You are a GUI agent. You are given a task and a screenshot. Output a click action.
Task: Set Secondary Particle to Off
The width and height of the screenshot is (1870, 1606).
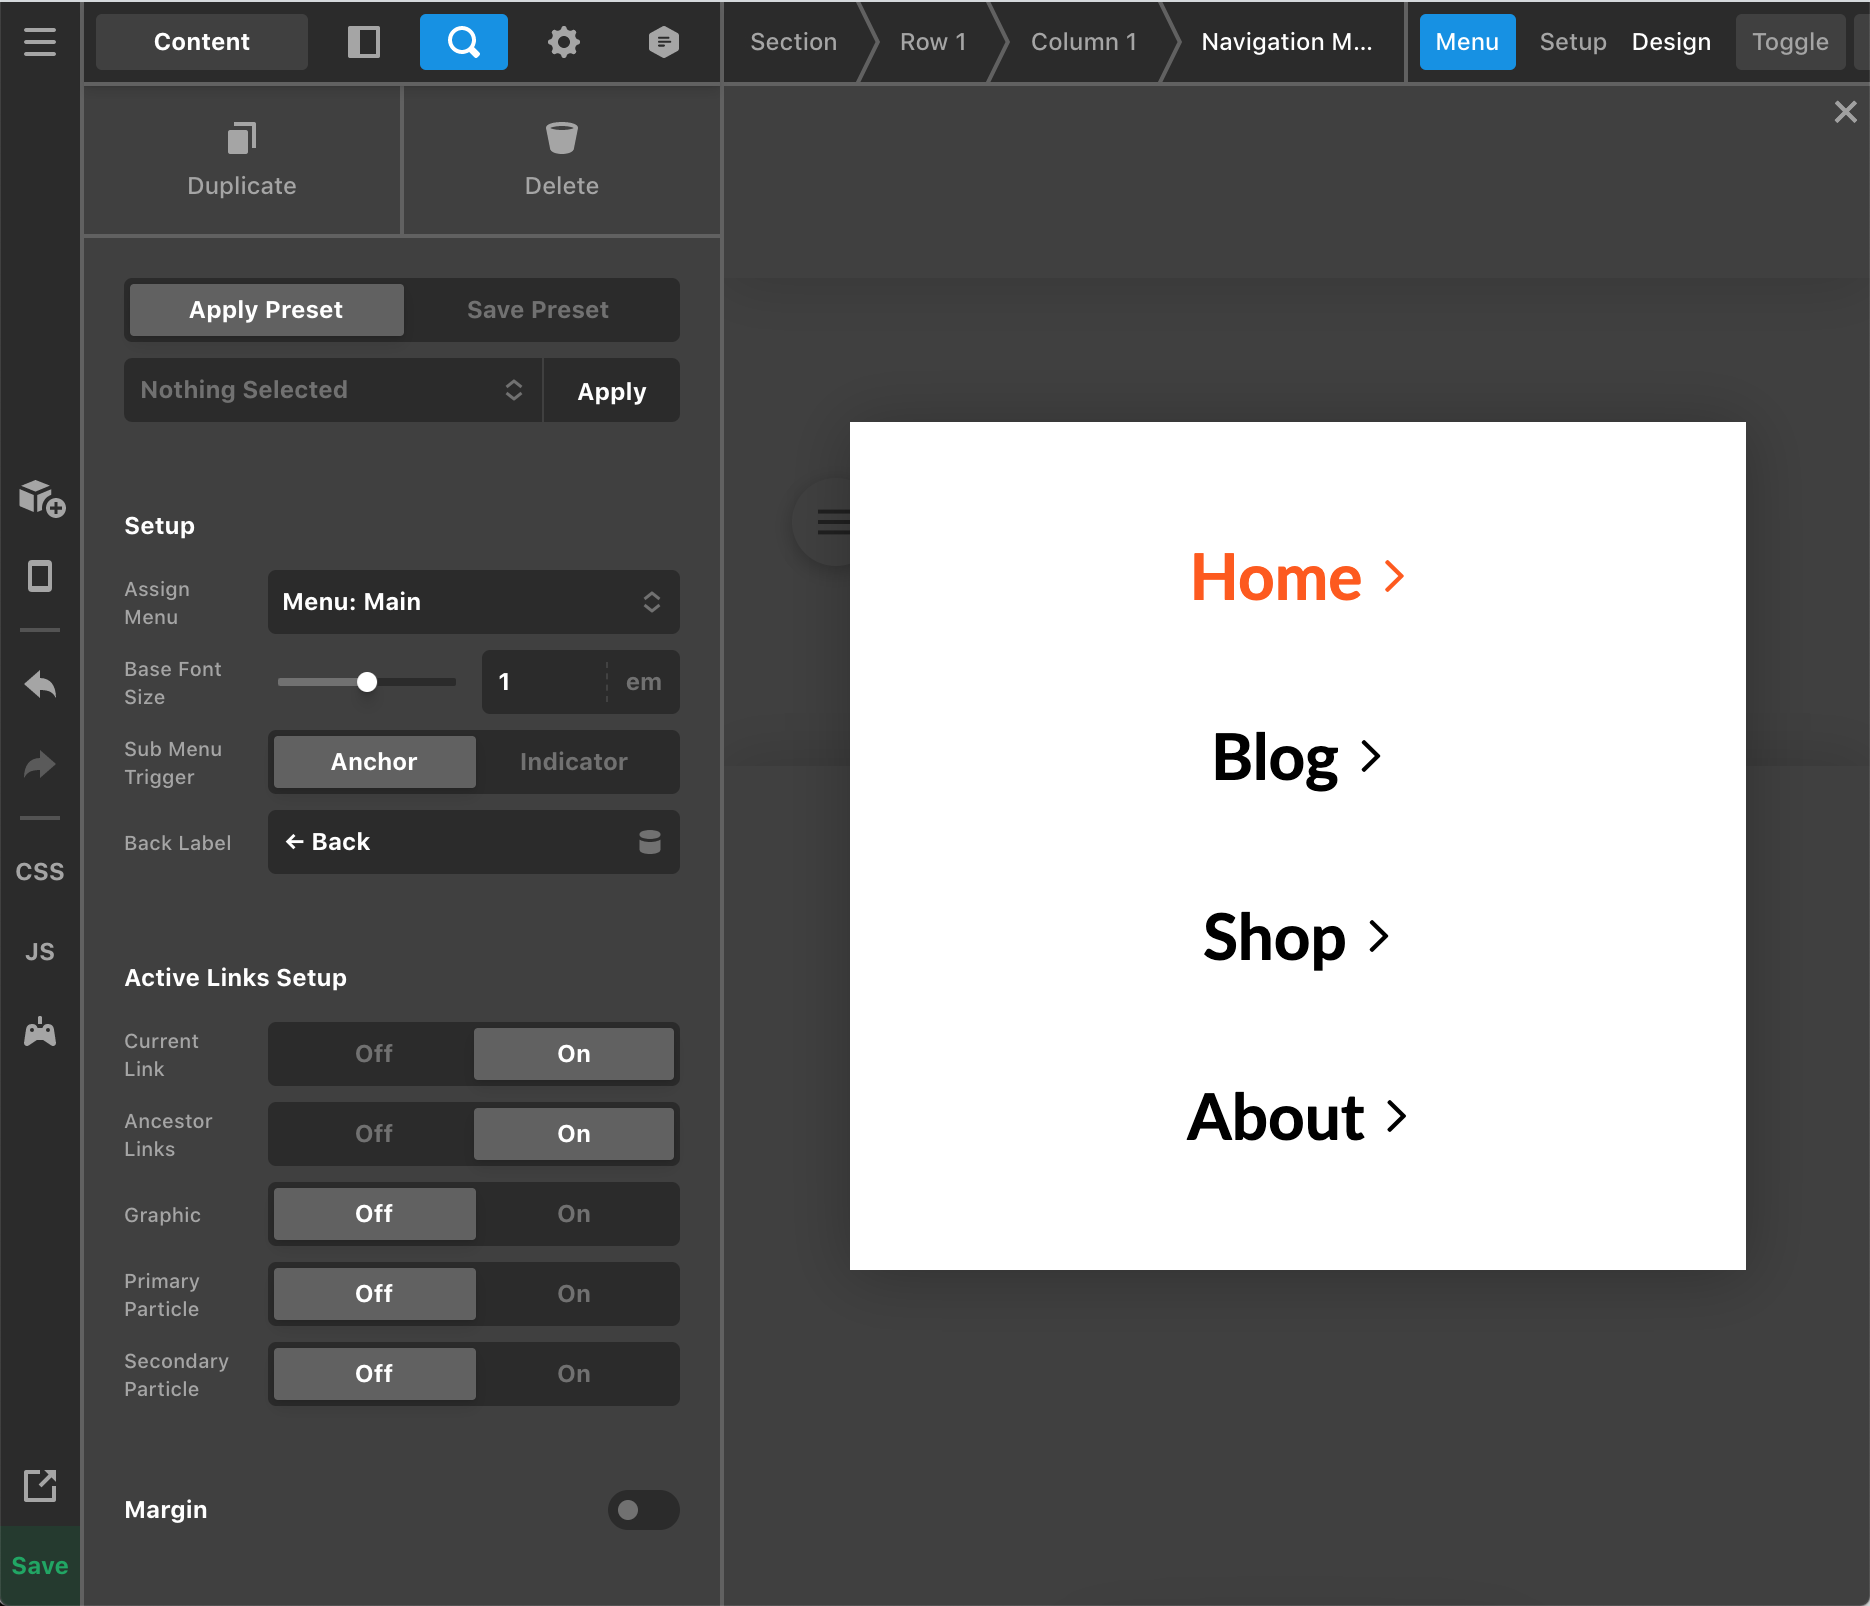click(x=374, y=1374)
